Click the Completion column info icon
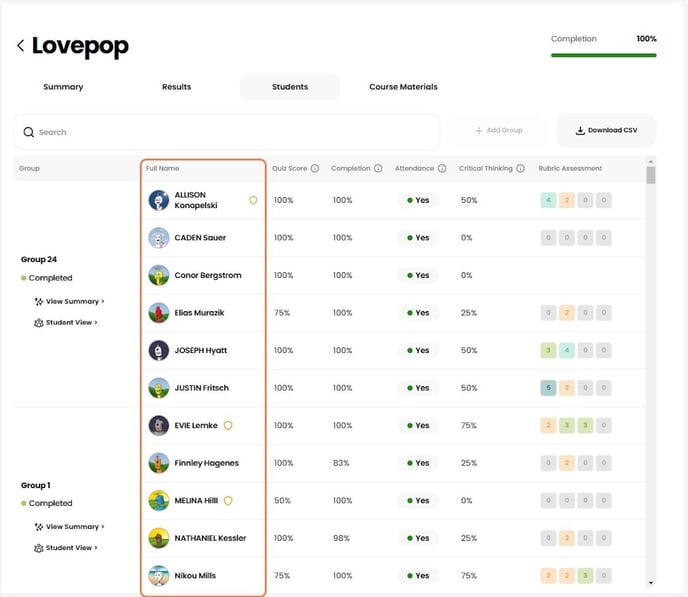 [x=378, y=169]
